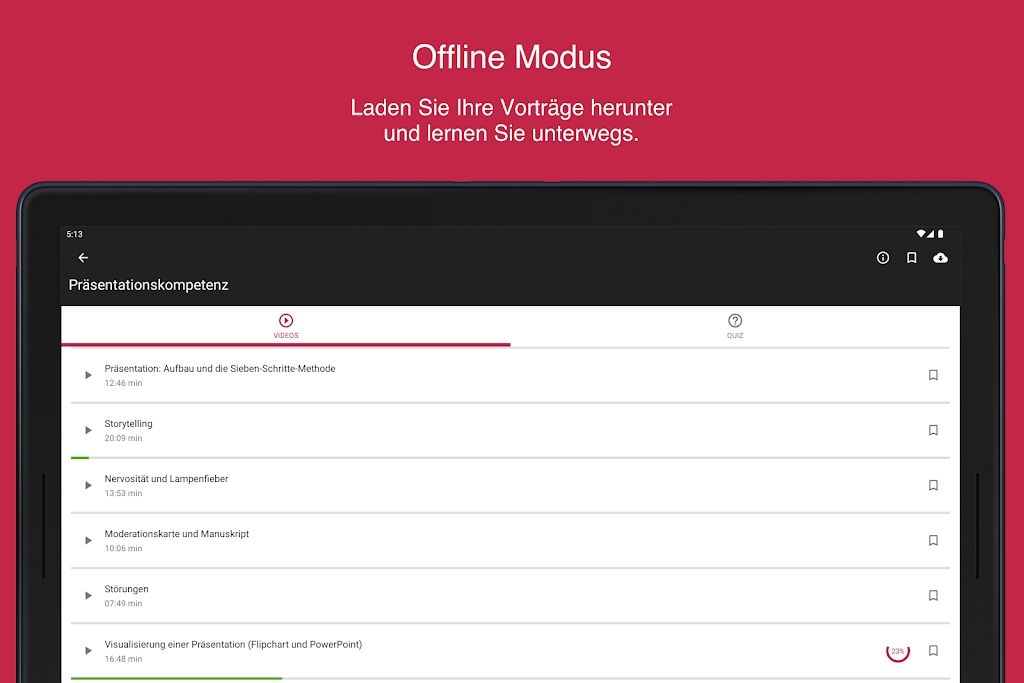
Task: Toggle bookmark for Storytelling lecture
Action: pos(933,430)
